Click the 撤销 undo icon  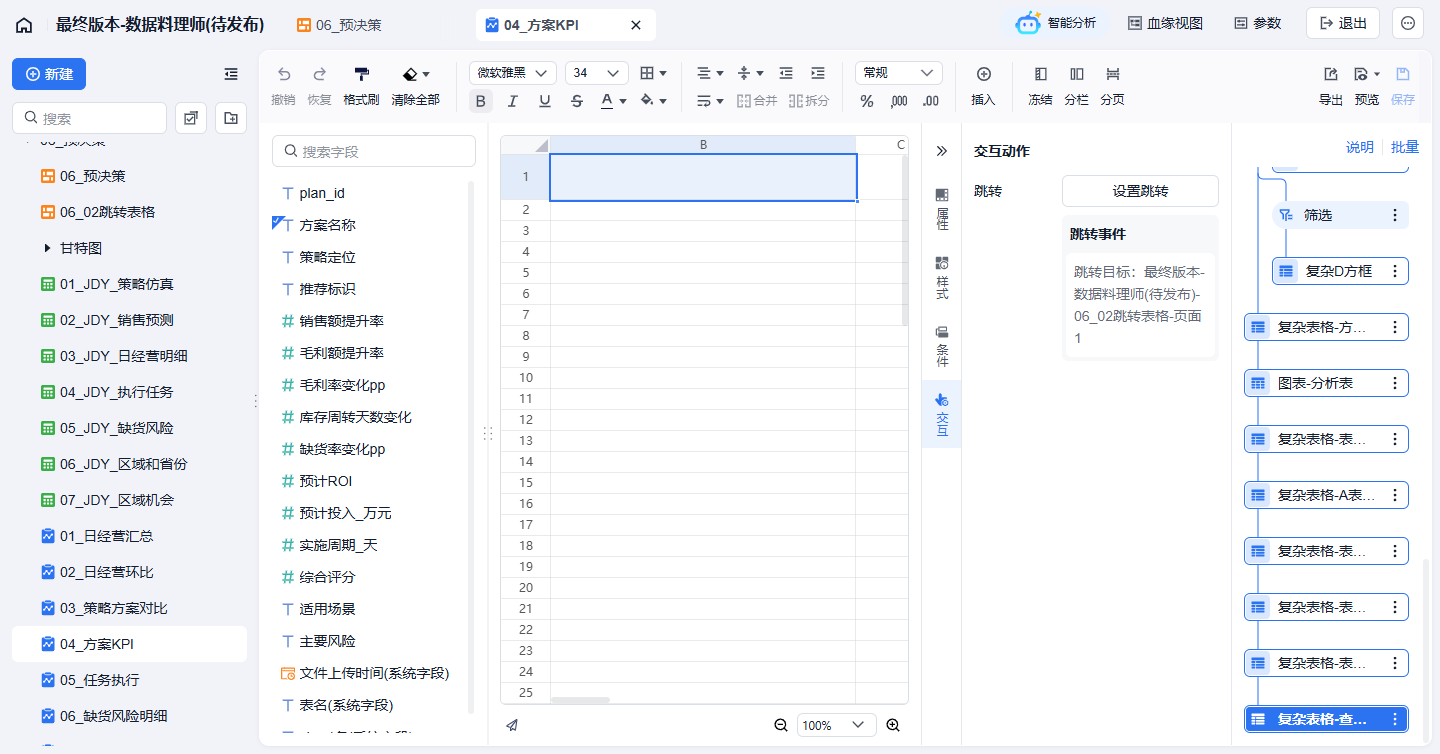[284, 74]
